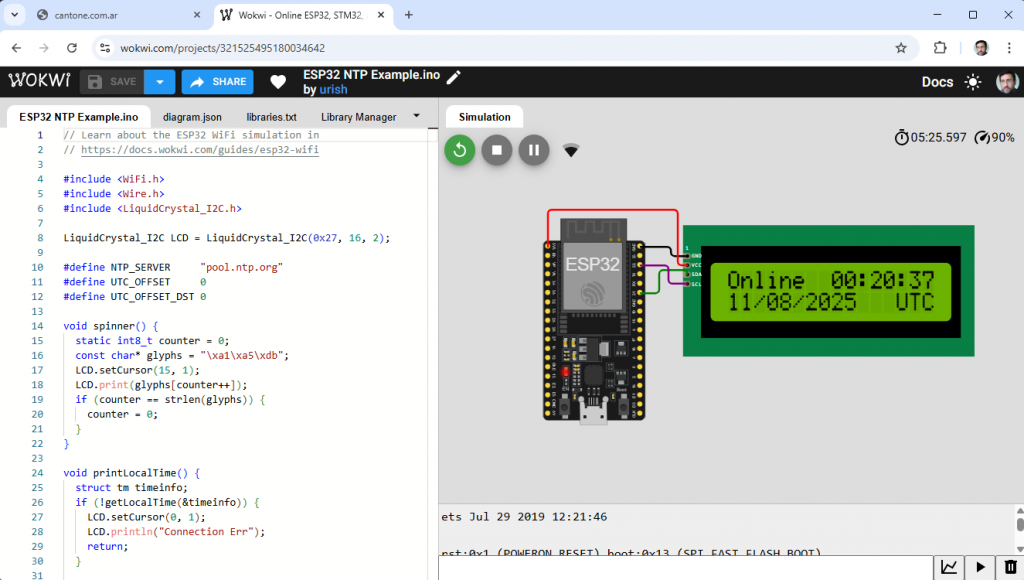Open the Docs link
Screen dimensions: 1024x580
point(937,82)
